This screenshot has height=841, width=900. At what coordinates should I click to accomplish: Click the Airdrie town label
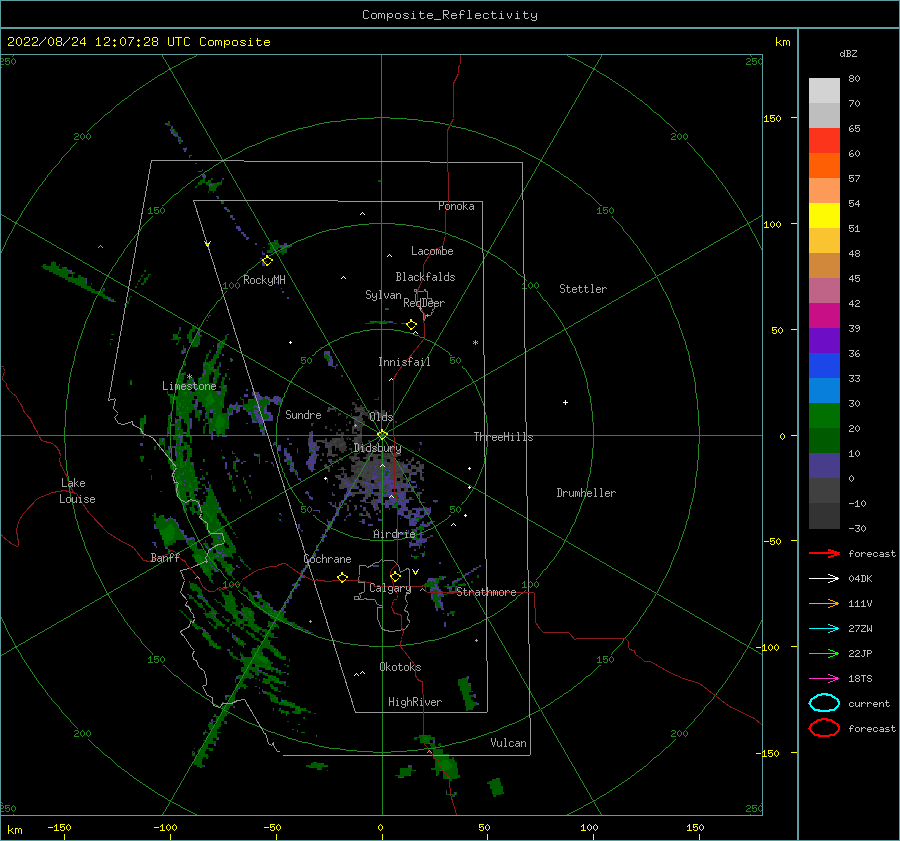point(394,534)
